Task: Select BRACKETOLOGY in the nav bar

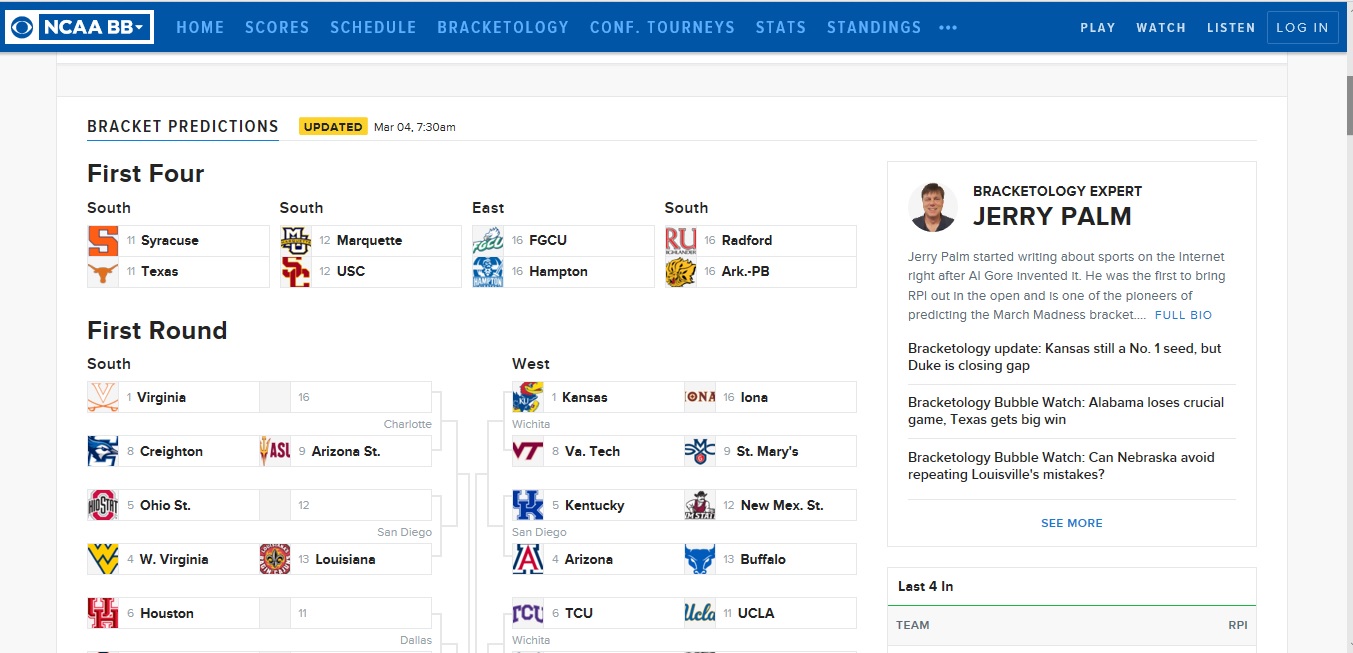Action: [503, 27]
